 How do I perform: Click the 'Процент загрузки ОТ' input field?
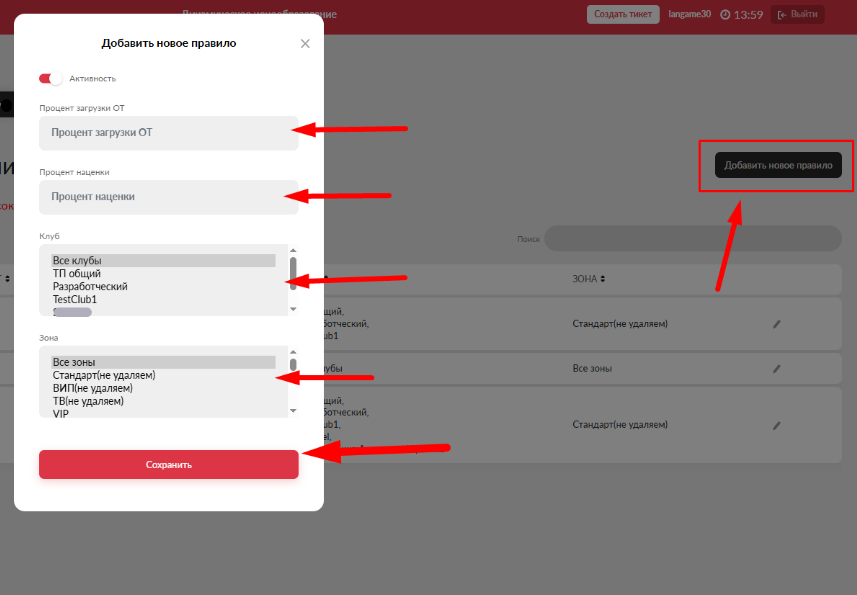coord(168,132)
